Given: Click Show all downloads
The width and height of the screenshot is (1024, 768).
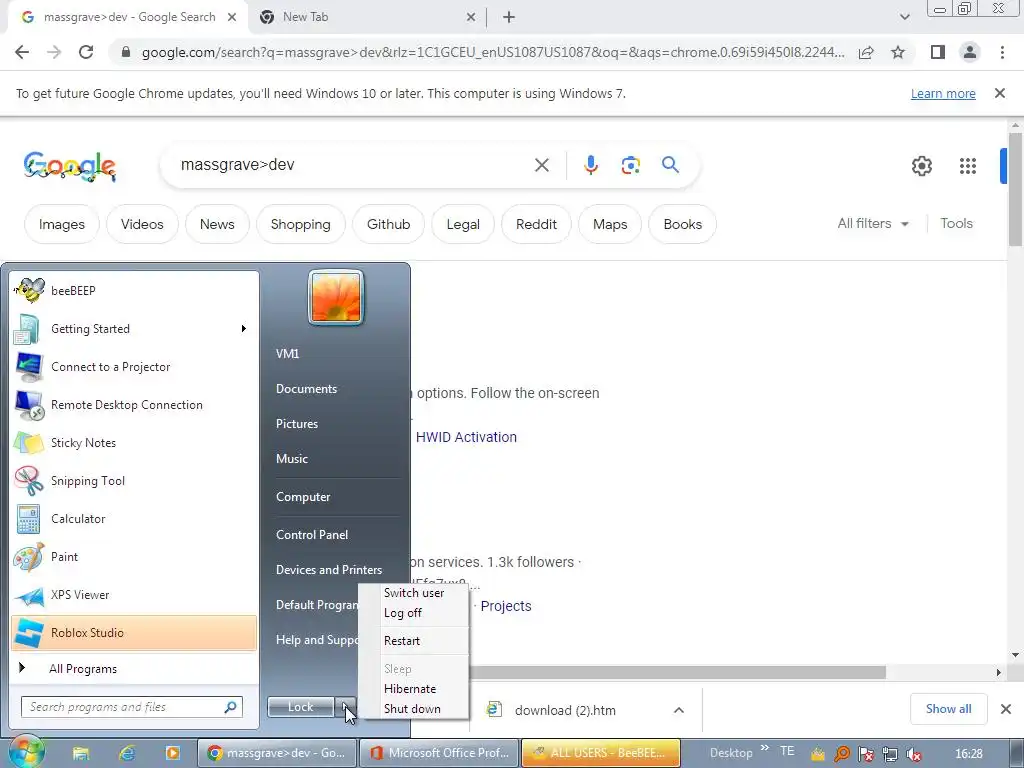Looking at the screenshot, I should pyautogui.click(x=948, y=709).
